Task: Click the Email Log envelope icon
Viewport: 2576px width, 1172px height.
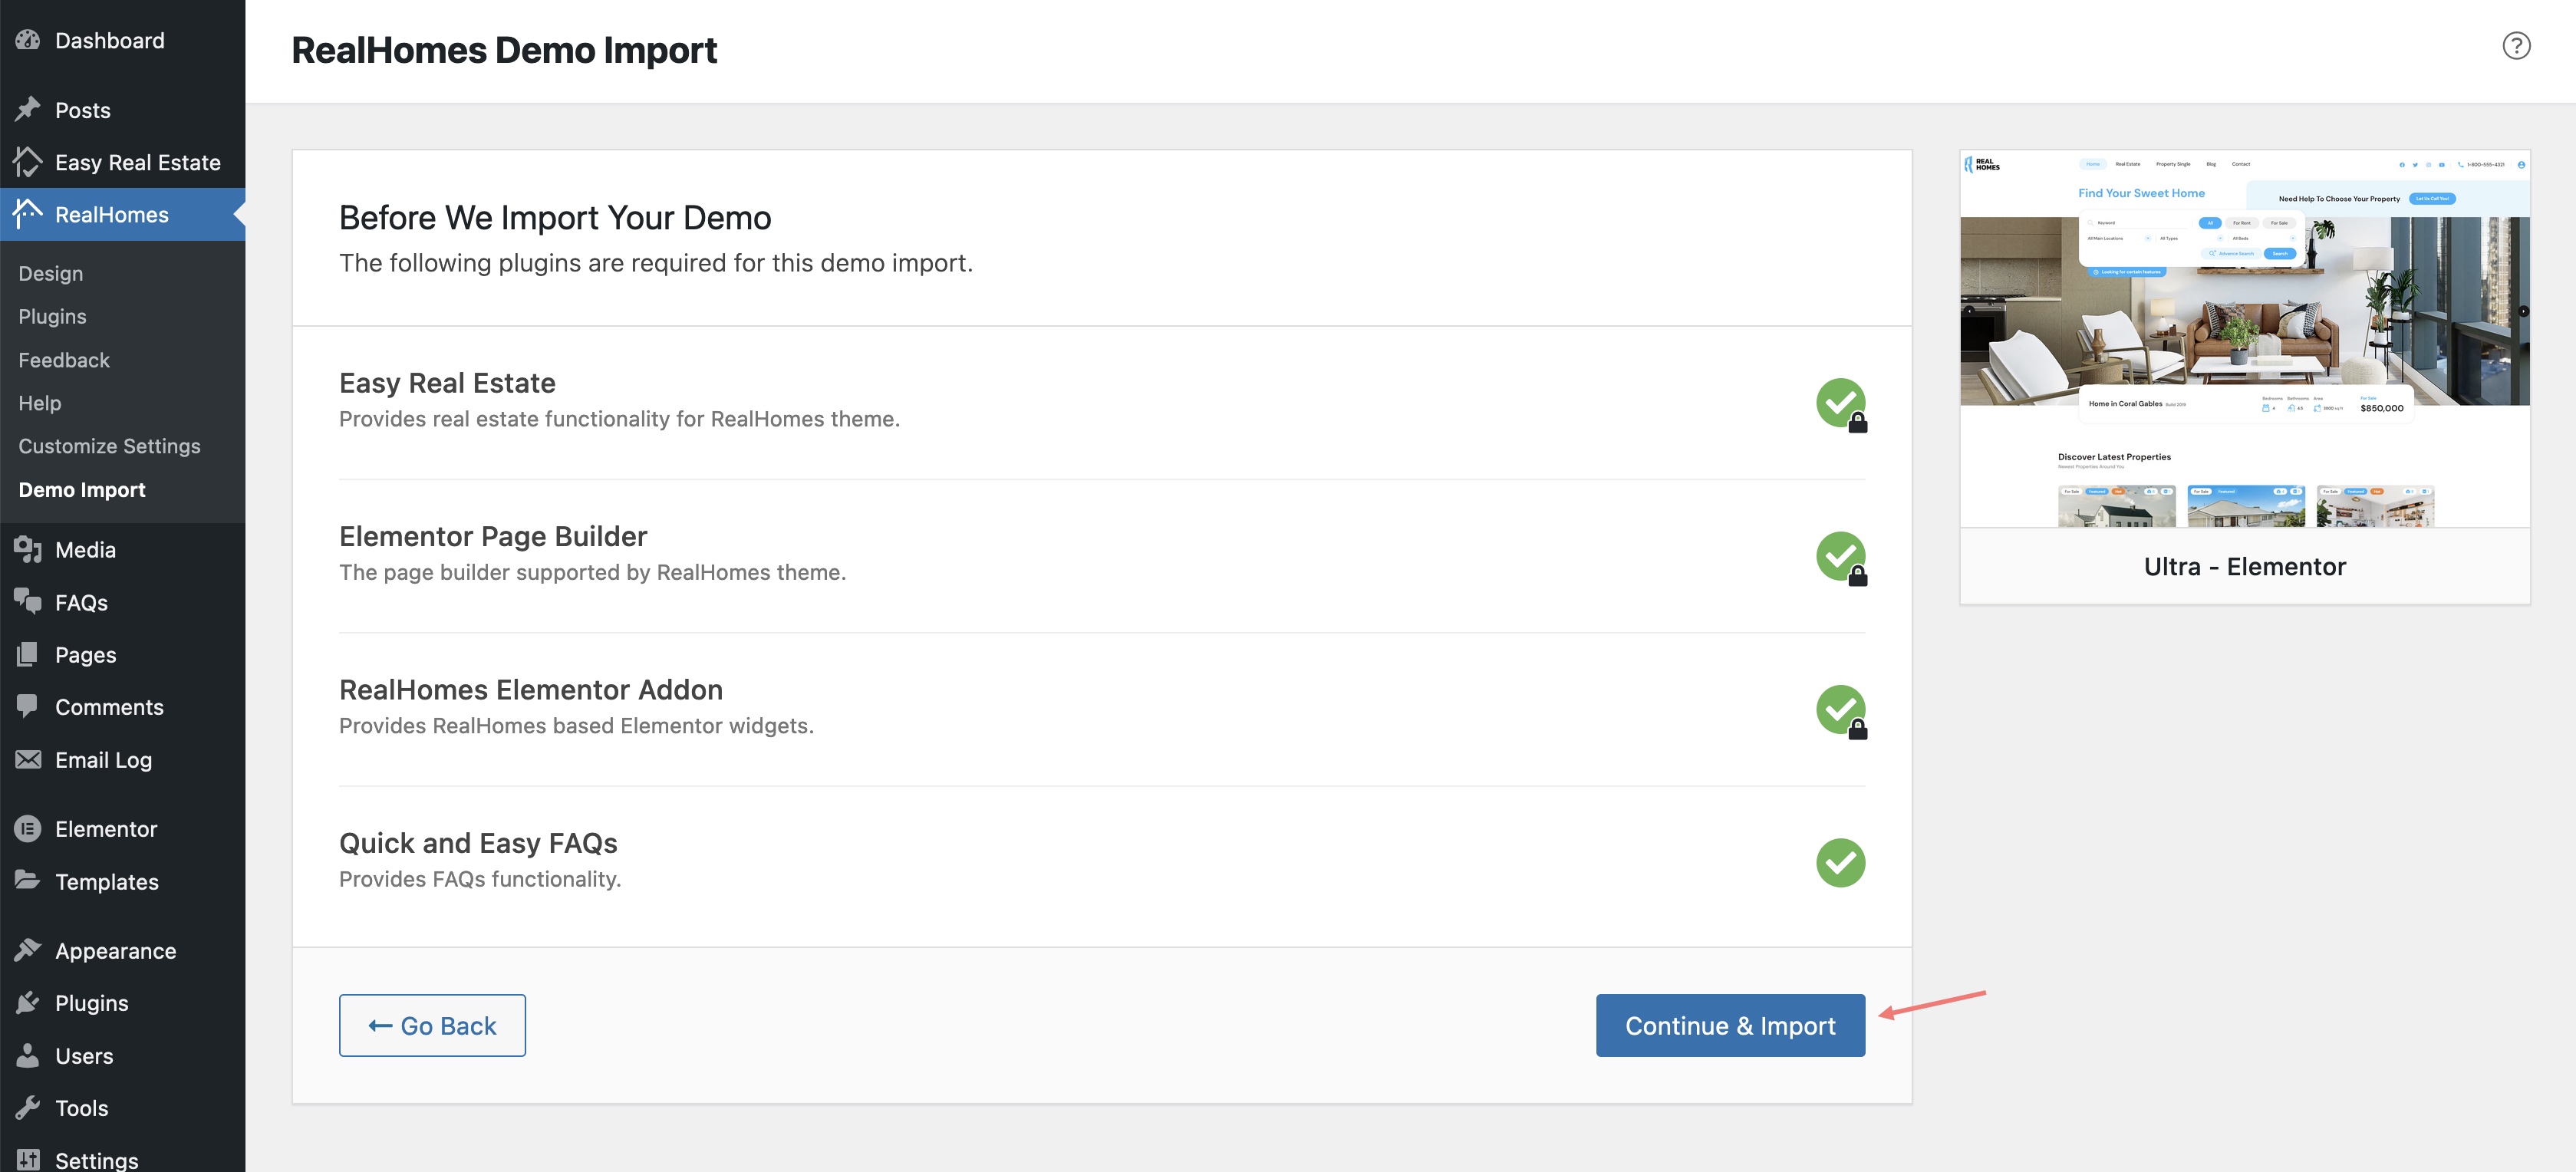Action: (x=28, y=759)
